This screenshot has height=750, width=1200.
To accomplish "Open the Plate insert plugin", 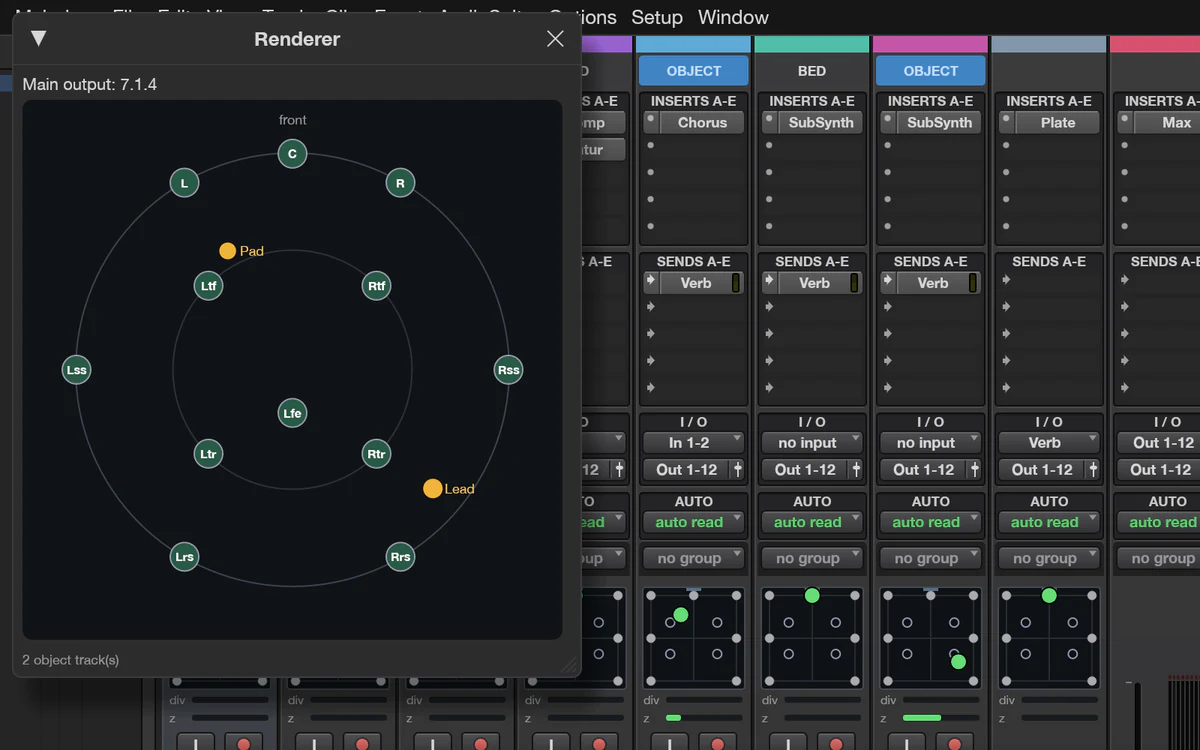I will click(x=1058, y=122).
